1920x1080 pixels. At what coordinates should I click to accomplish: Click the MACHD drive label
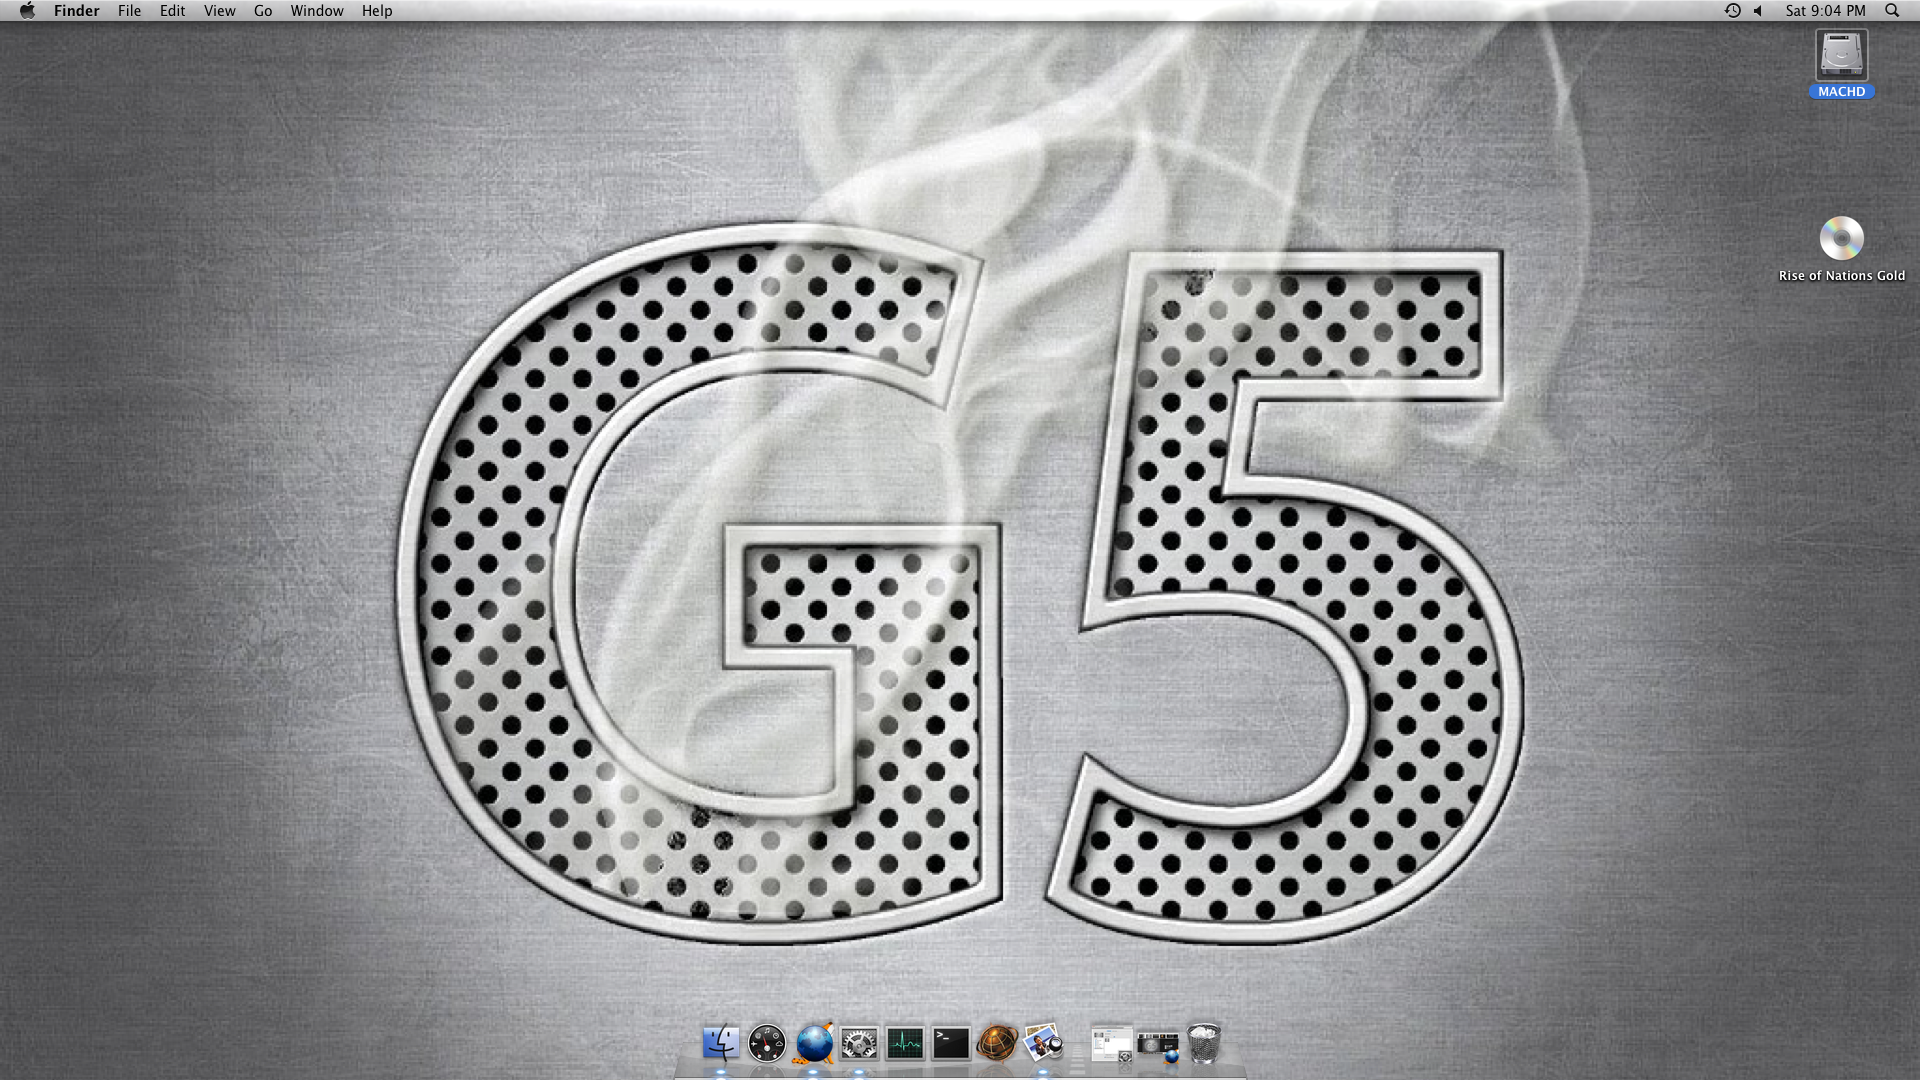click(x=1841, y=91)
